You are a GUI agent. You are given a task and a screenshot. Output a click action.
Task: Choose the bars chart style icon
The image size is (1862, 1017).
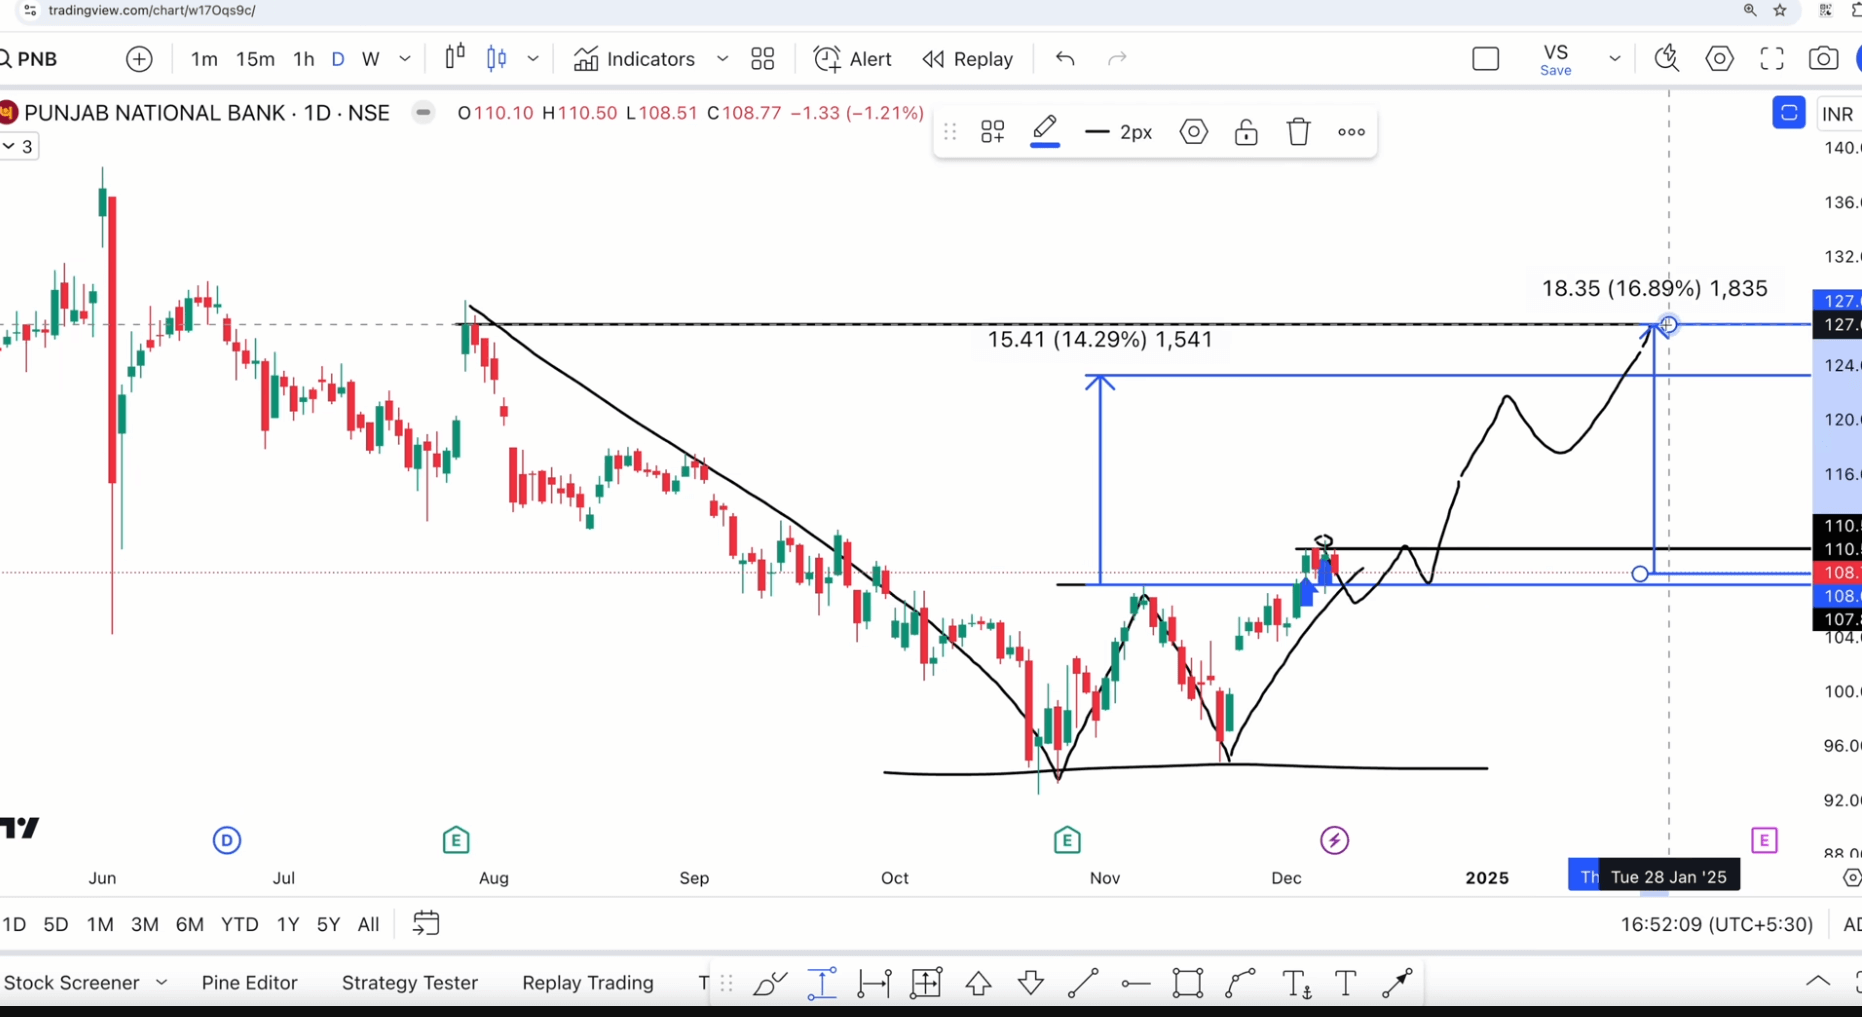[455, 58]
